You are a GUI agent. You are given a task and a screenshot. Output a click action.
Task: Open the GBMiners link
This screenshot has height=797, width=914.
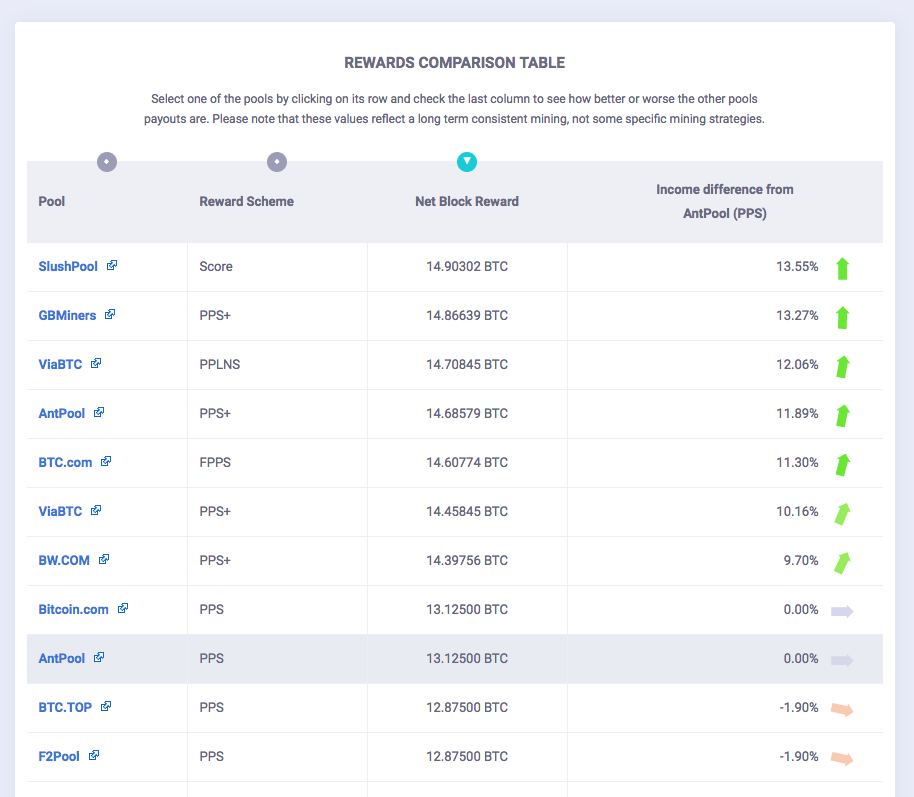click(65, 315)
